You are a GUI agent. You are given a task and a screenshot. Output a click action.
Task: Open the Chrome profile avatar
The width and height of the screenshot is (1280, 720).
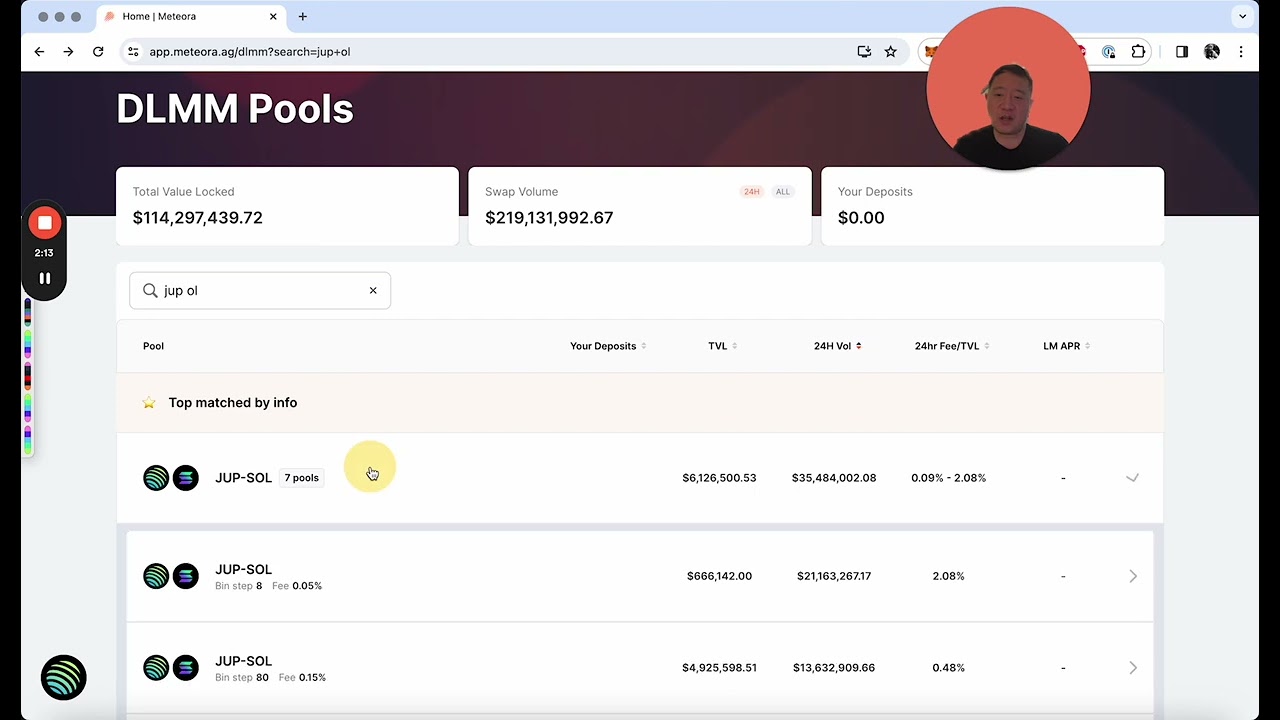[1212, 52]
